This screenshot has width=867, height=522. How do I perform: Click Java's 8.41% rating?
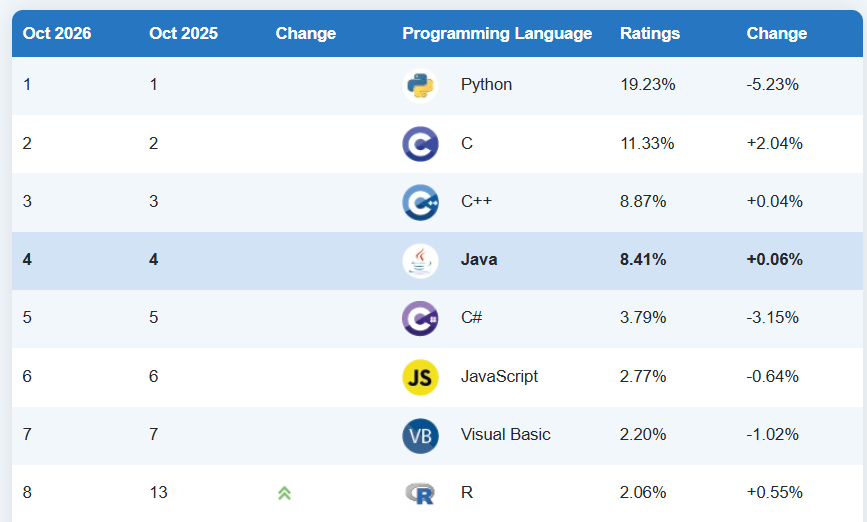tap(643, 259)
